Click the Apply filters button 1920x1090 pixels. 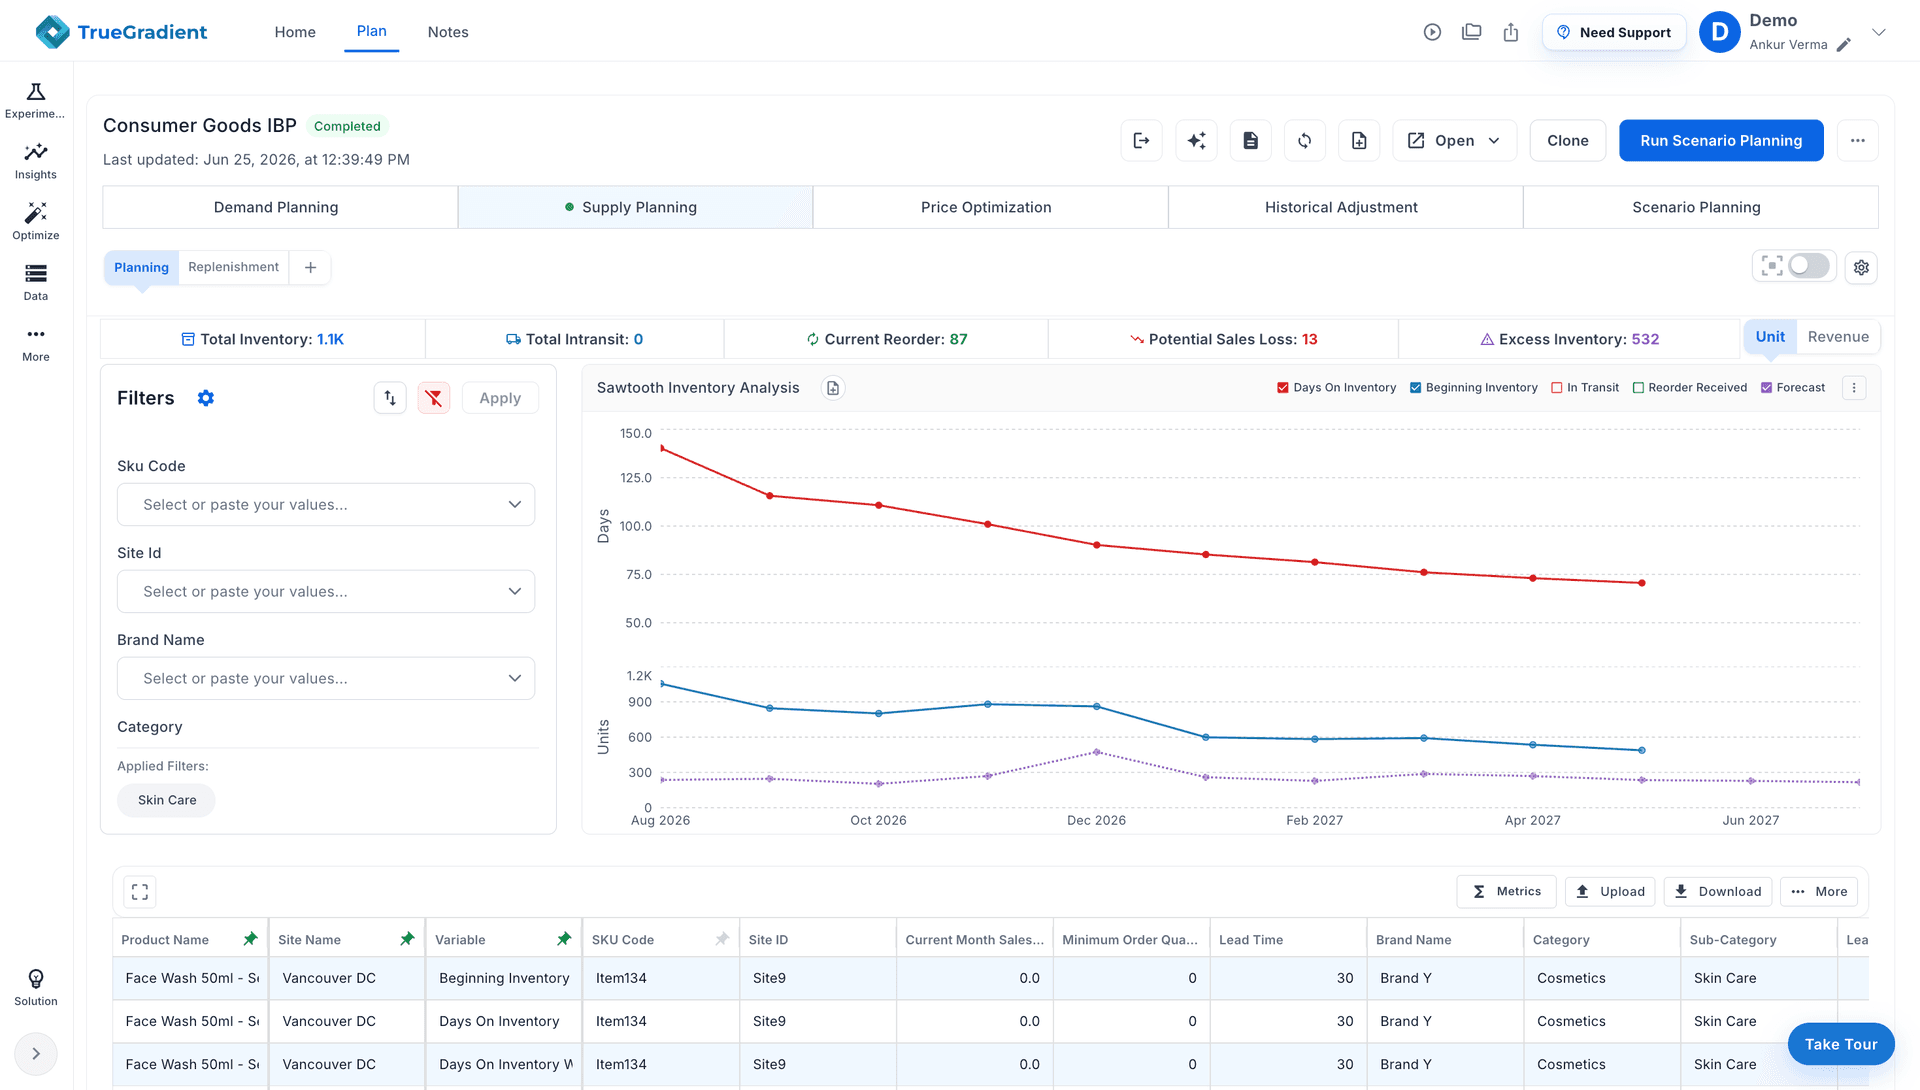(x=500, y=398)
